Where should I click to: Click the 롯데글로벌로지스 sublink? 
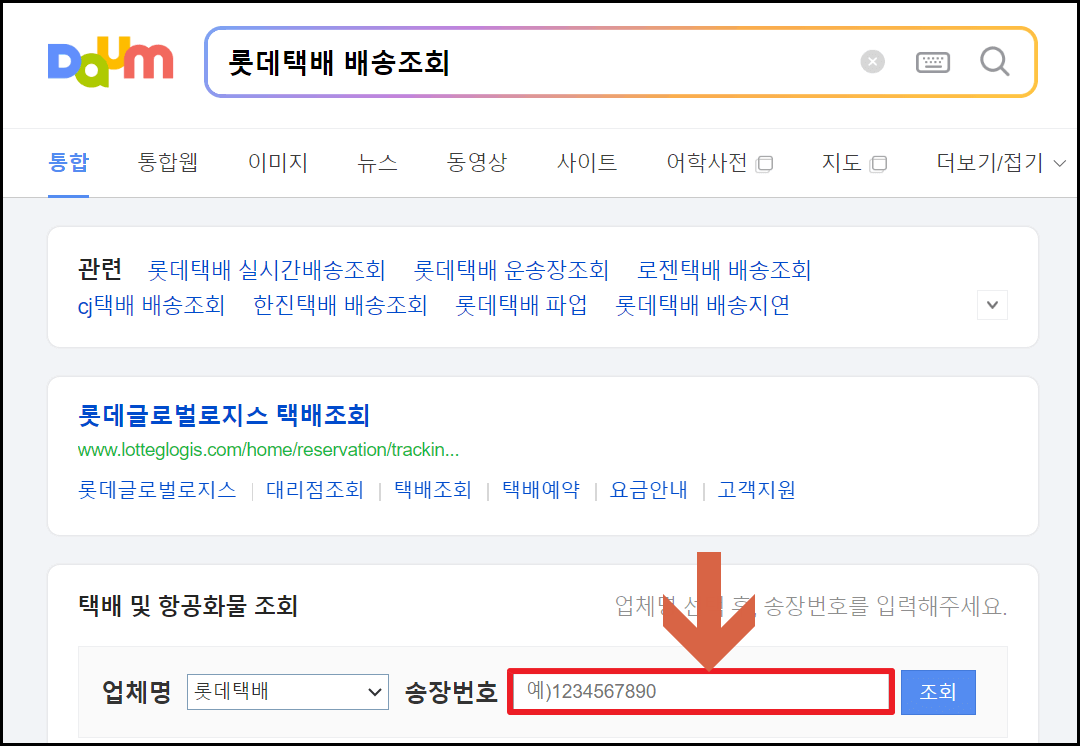(x=157, y=490)
